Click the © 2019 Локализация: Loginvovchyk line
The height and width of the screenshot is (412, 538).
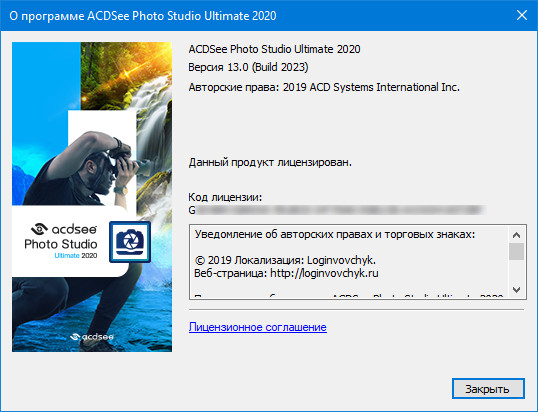point(285,260)
